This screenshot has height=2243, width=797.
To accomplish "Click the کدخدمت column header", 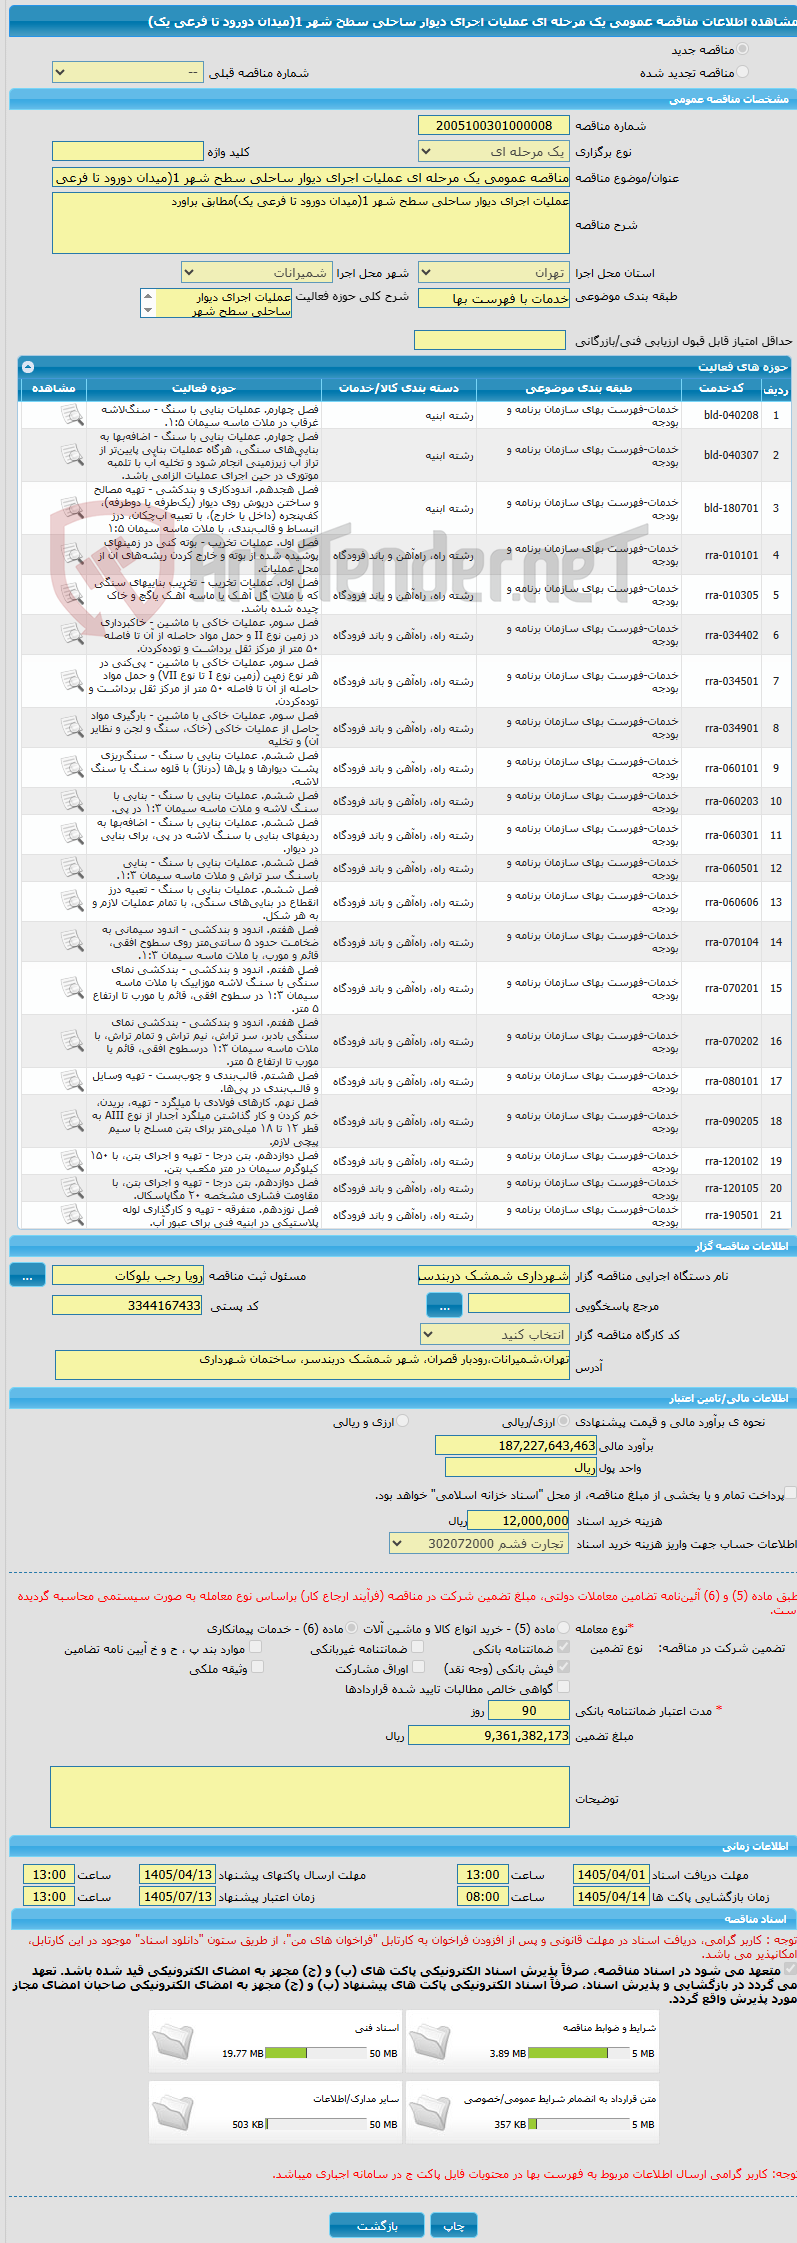I will click(721, 388).
